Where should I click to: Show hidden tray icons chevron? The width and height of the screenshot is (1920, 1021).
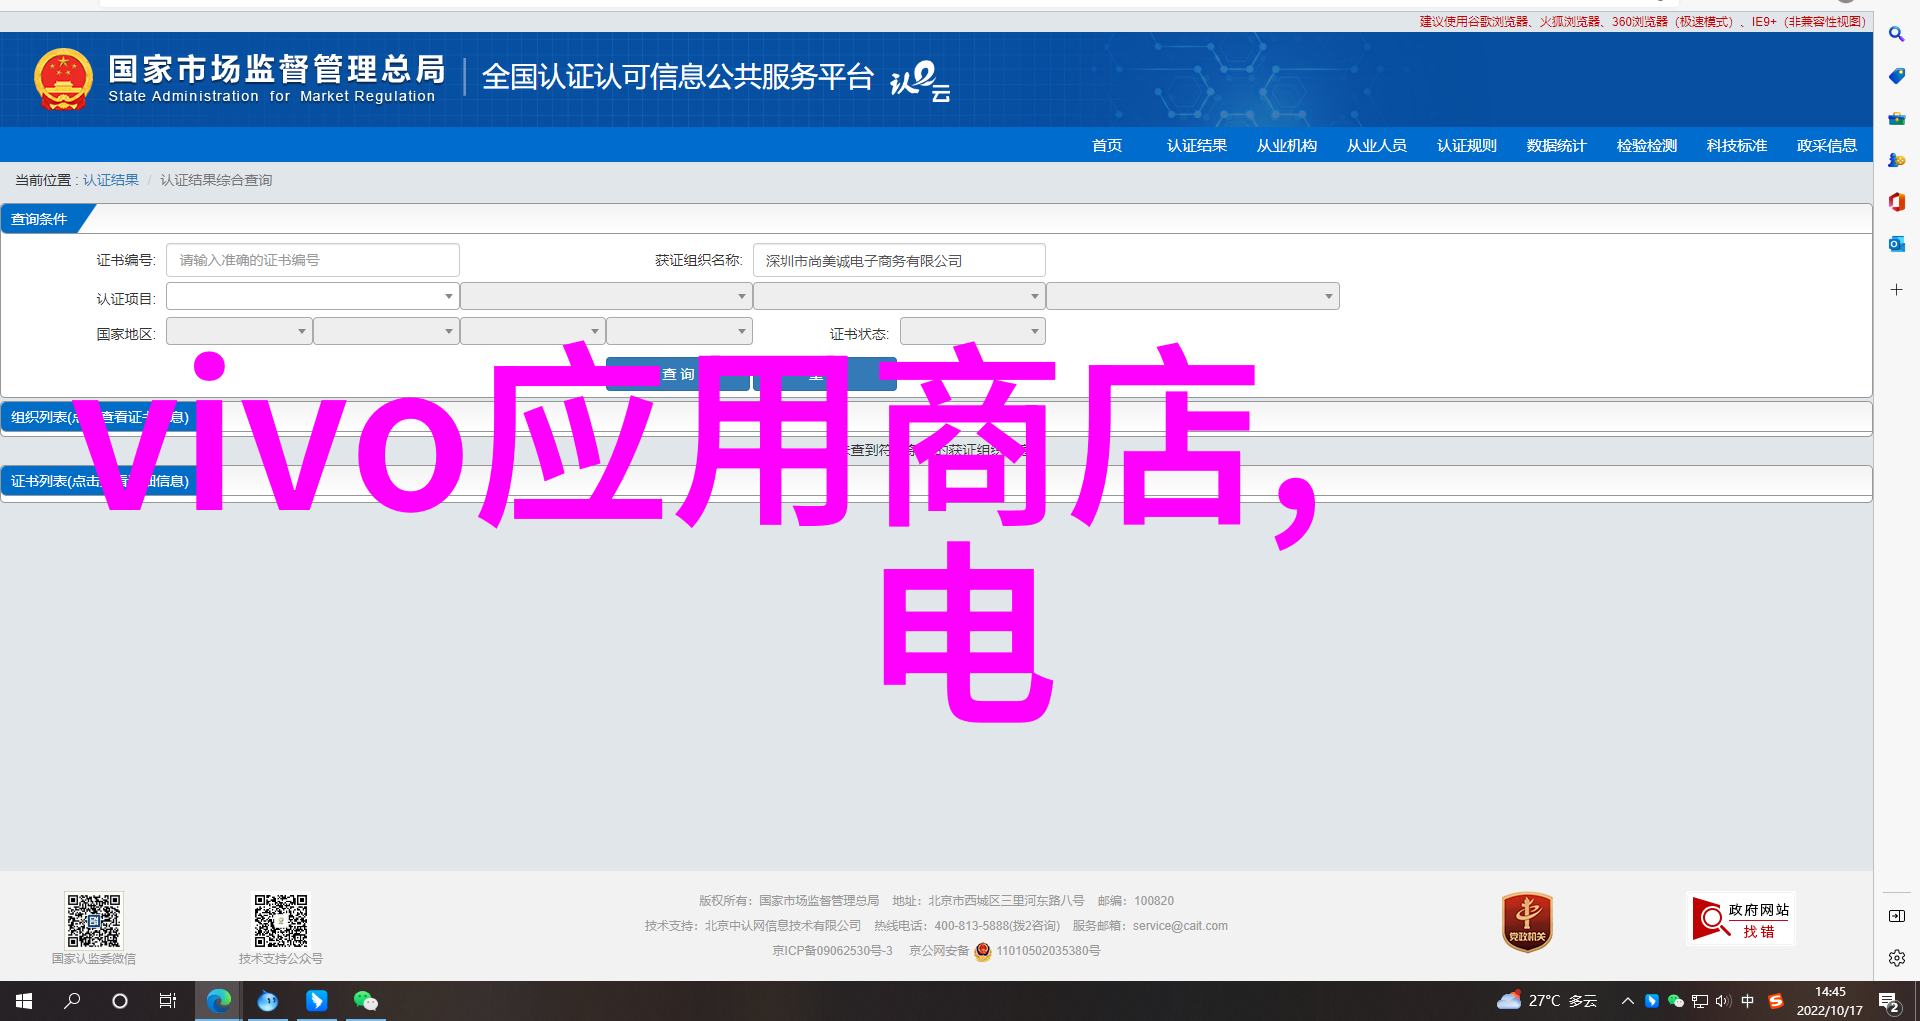pyautogui.click(x=1628, y=1001)
